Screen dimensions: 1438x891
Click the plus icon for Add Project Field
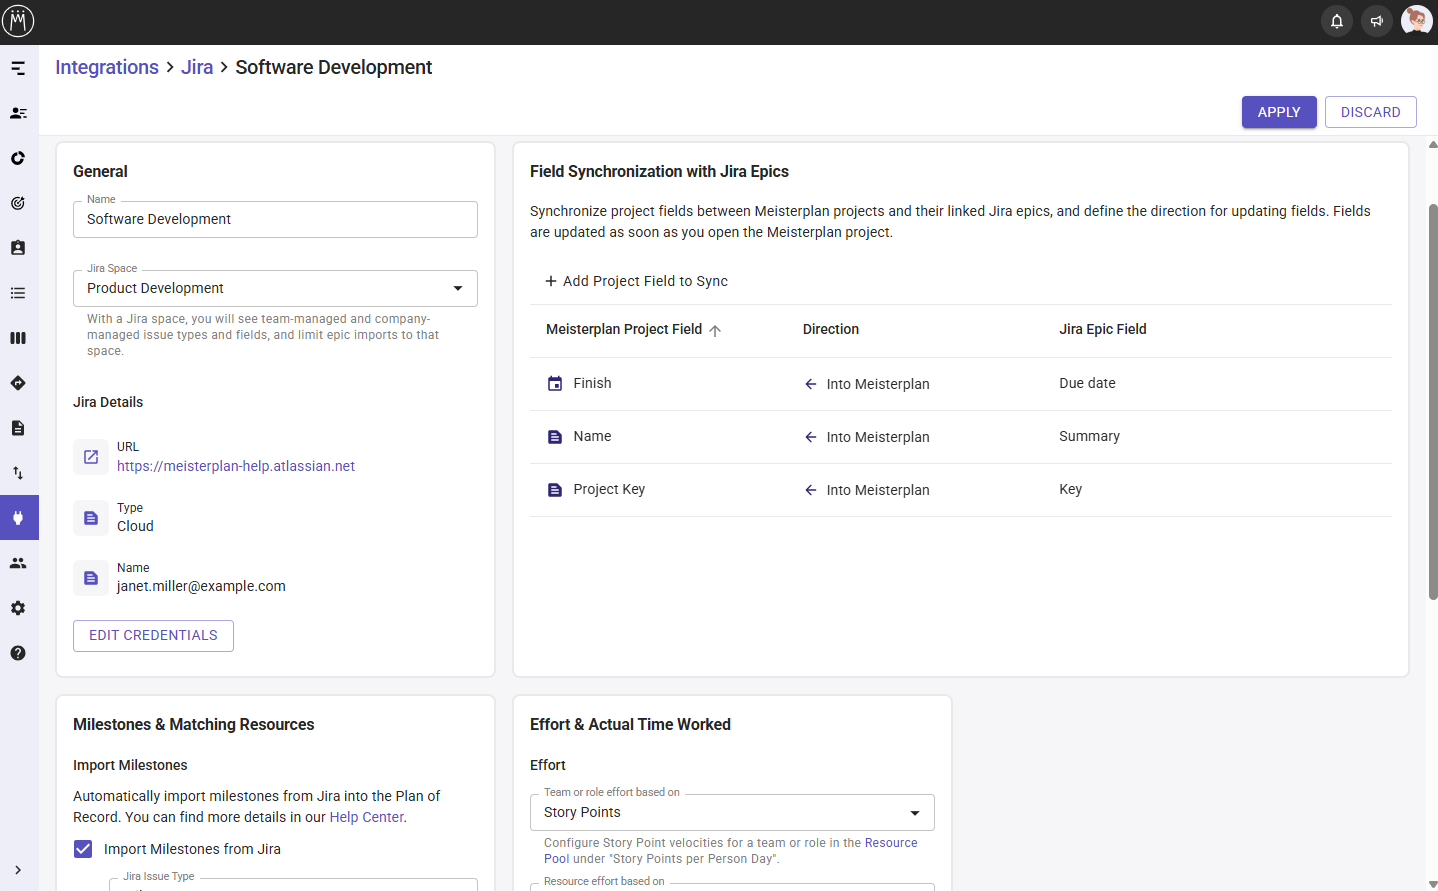coord(551,281)
